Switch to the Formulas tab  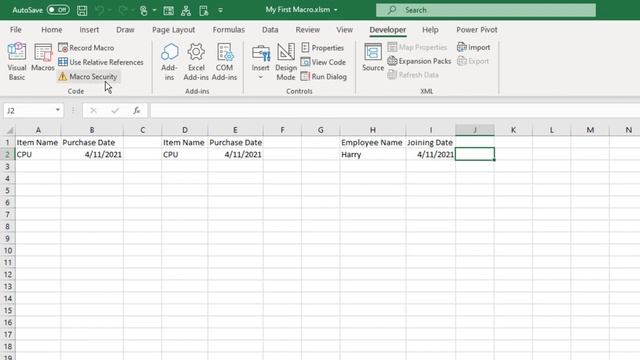[x=229, y=30]
